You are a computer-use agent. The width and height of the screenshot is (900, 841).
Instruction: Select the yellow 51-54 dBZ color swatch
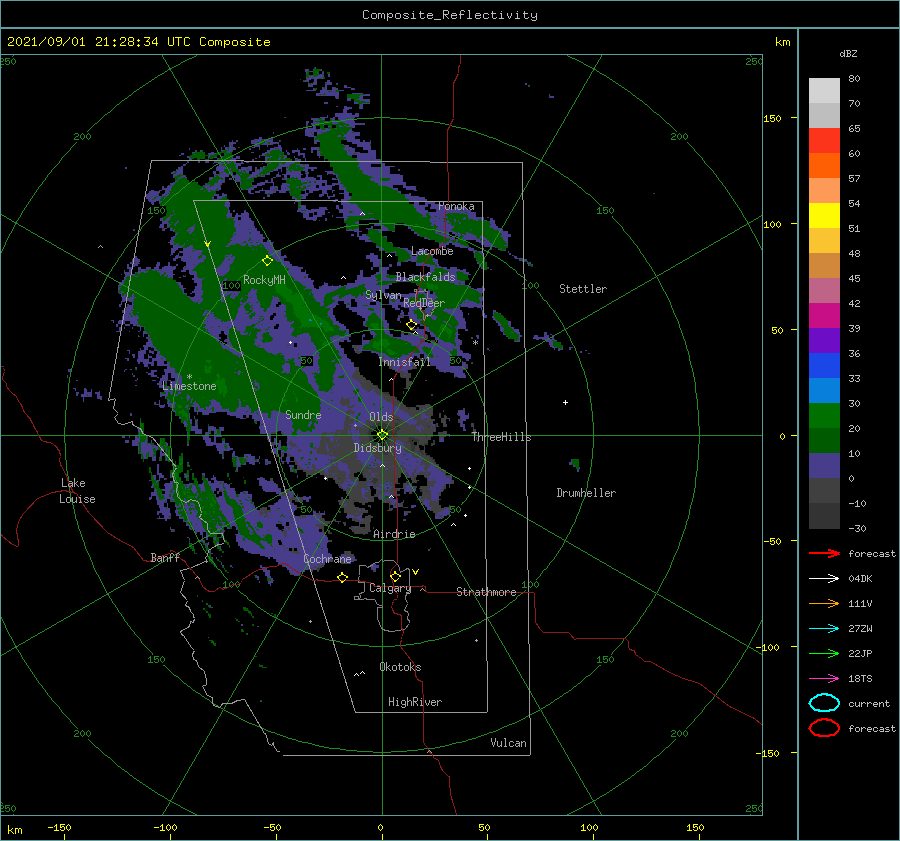click(824, 216)
